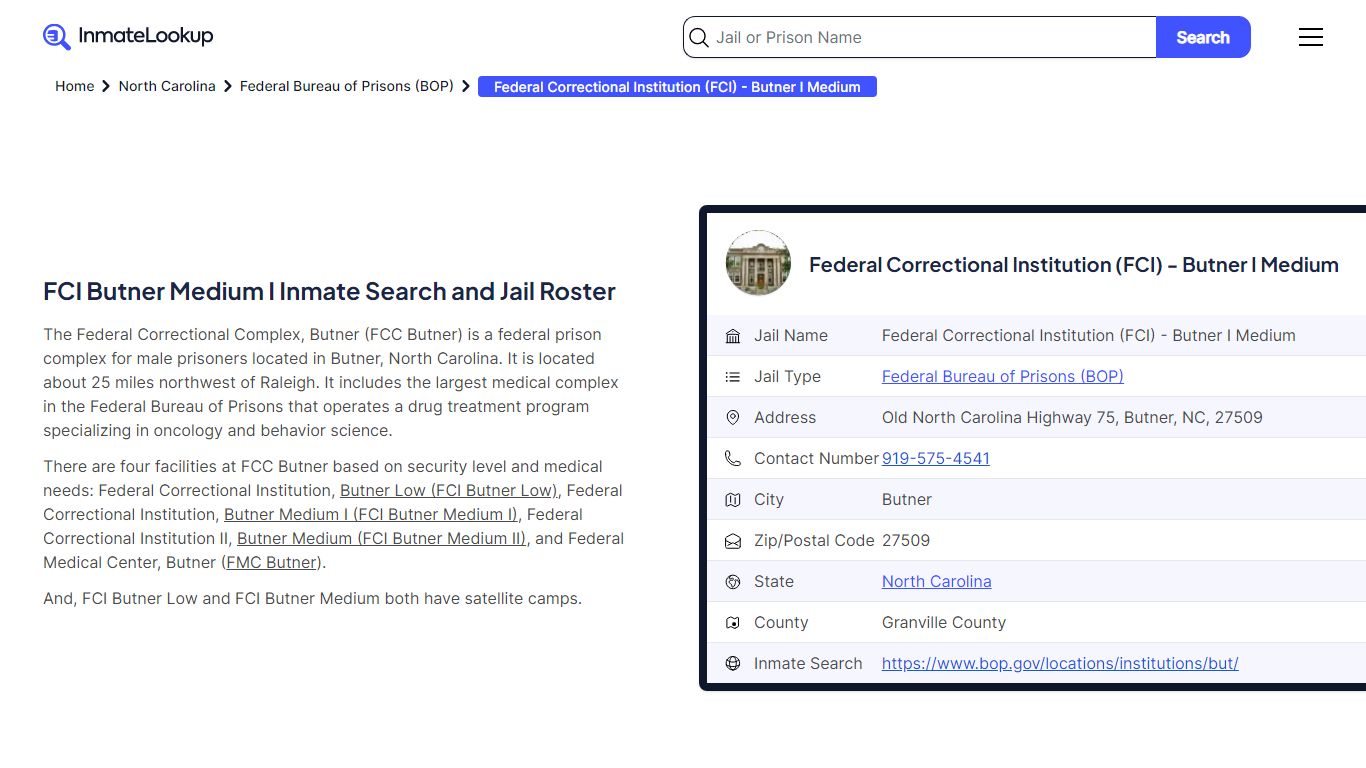Click InmateLookup site name text

point(146,36)
